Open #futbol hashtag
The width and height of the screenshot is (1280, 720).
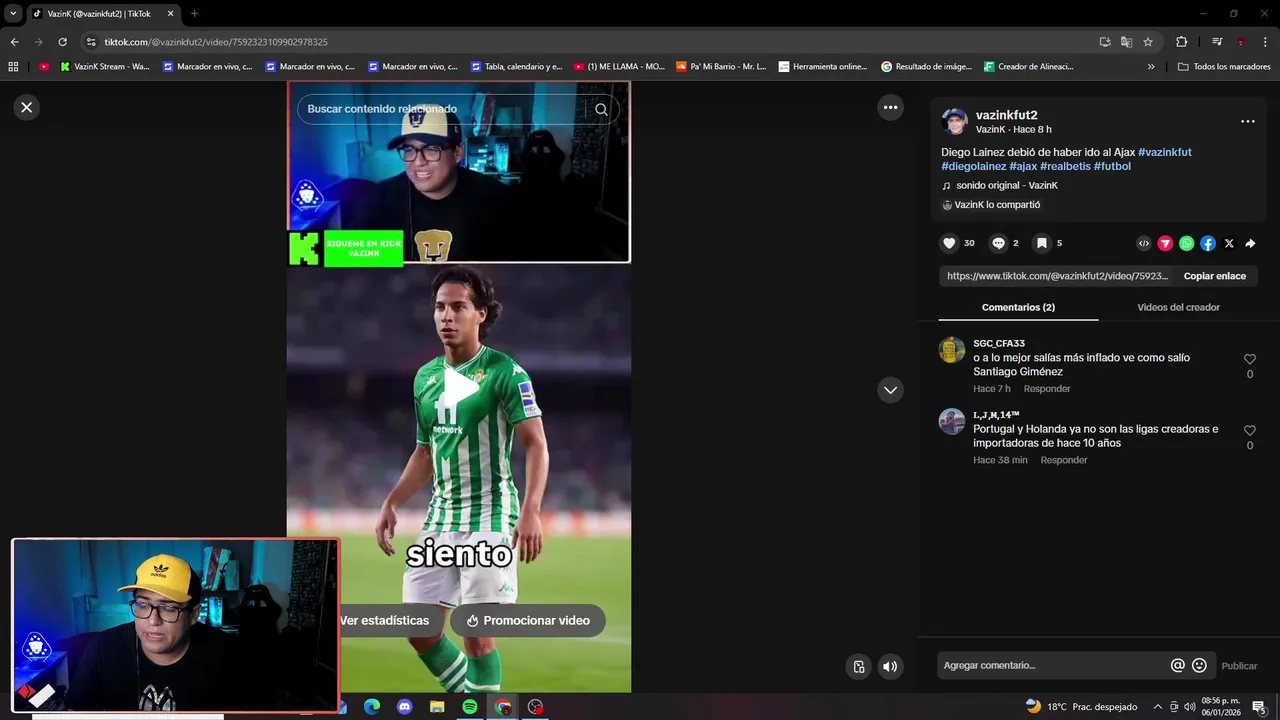(x=1112, y=166)
